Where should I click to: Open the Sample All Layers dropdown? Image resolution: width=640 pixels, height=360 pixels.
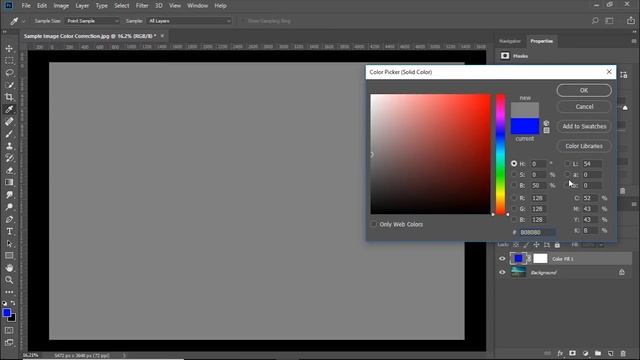(x=189, y=21)
